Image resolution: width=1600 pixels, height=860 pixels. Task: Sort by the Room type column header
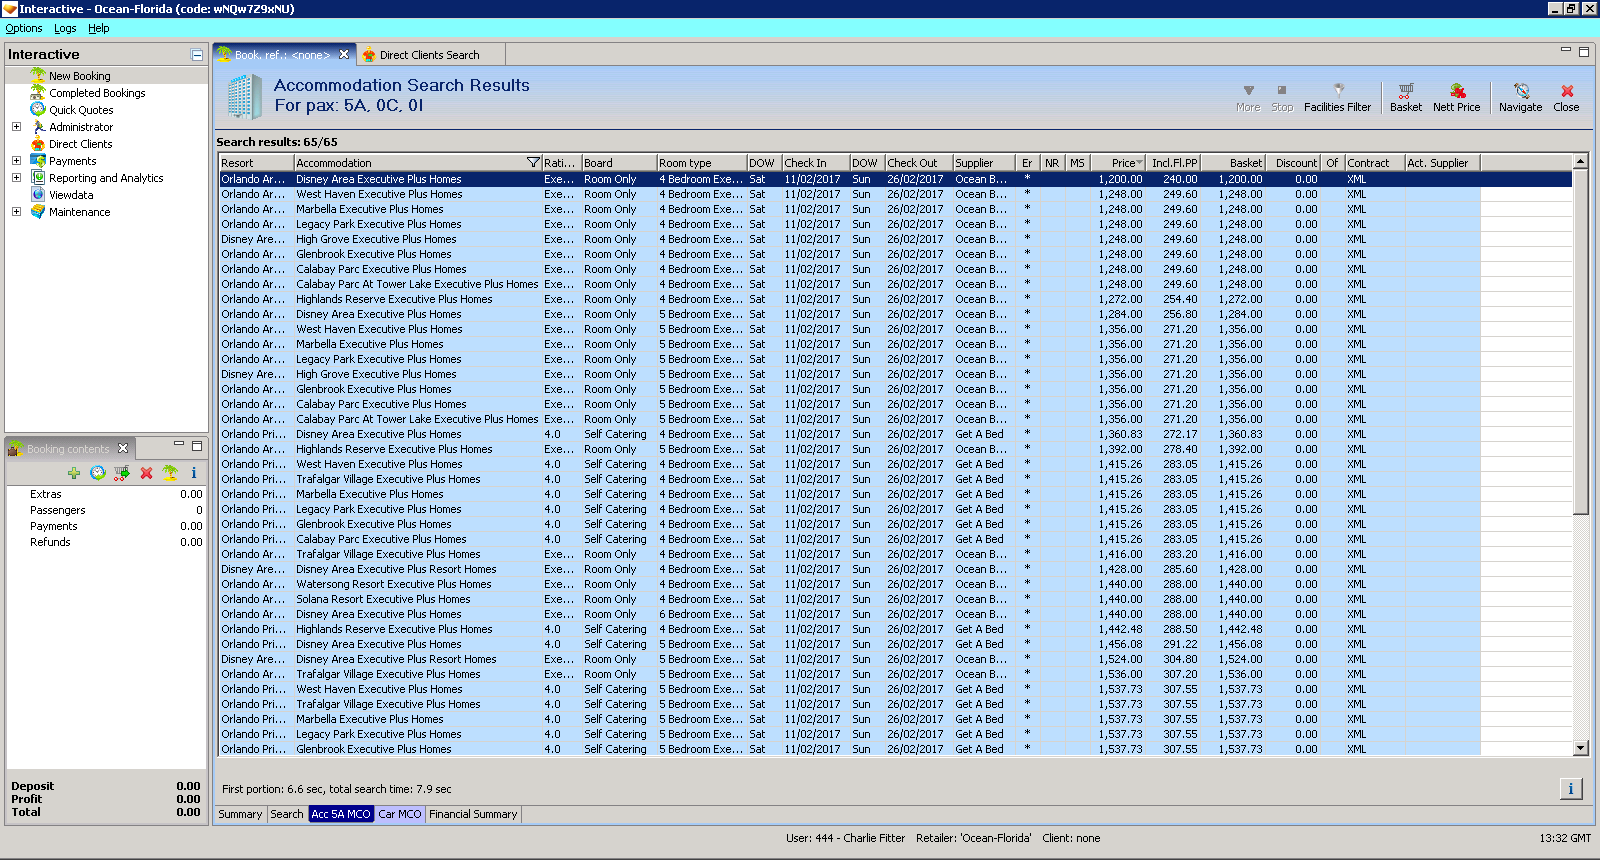tap(701, 163)
